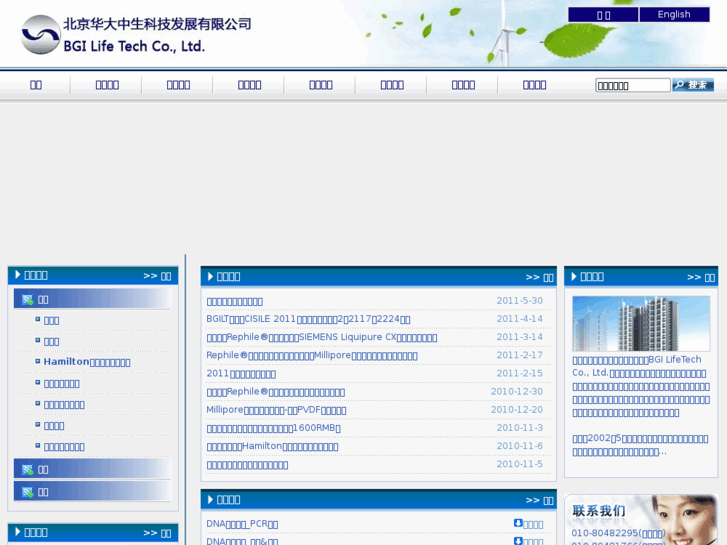The height and width of the screenshot is (545, 727).
Task: Click the BGI Life Tech swirl logo
Action: point(41,34)
